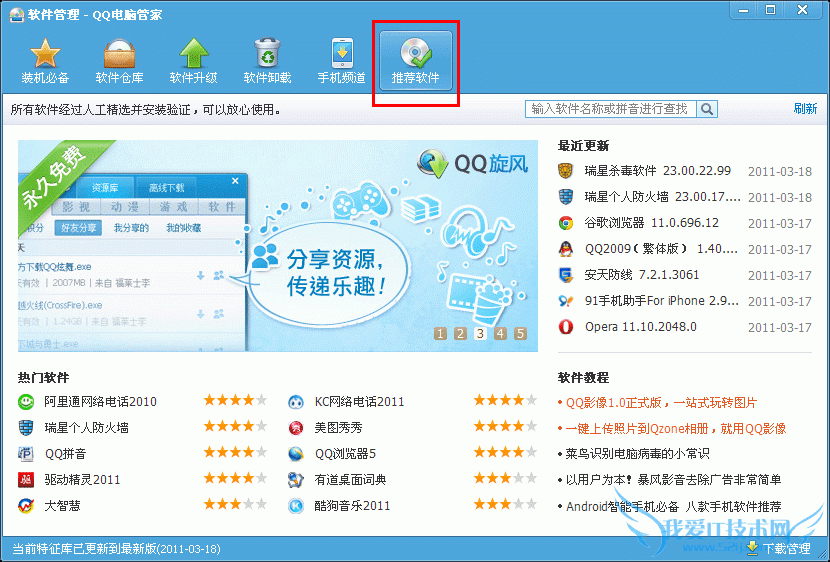This screenshot has width=830, height=562.
Task: Open QQ拼音 software link
Action: [66, 454]
